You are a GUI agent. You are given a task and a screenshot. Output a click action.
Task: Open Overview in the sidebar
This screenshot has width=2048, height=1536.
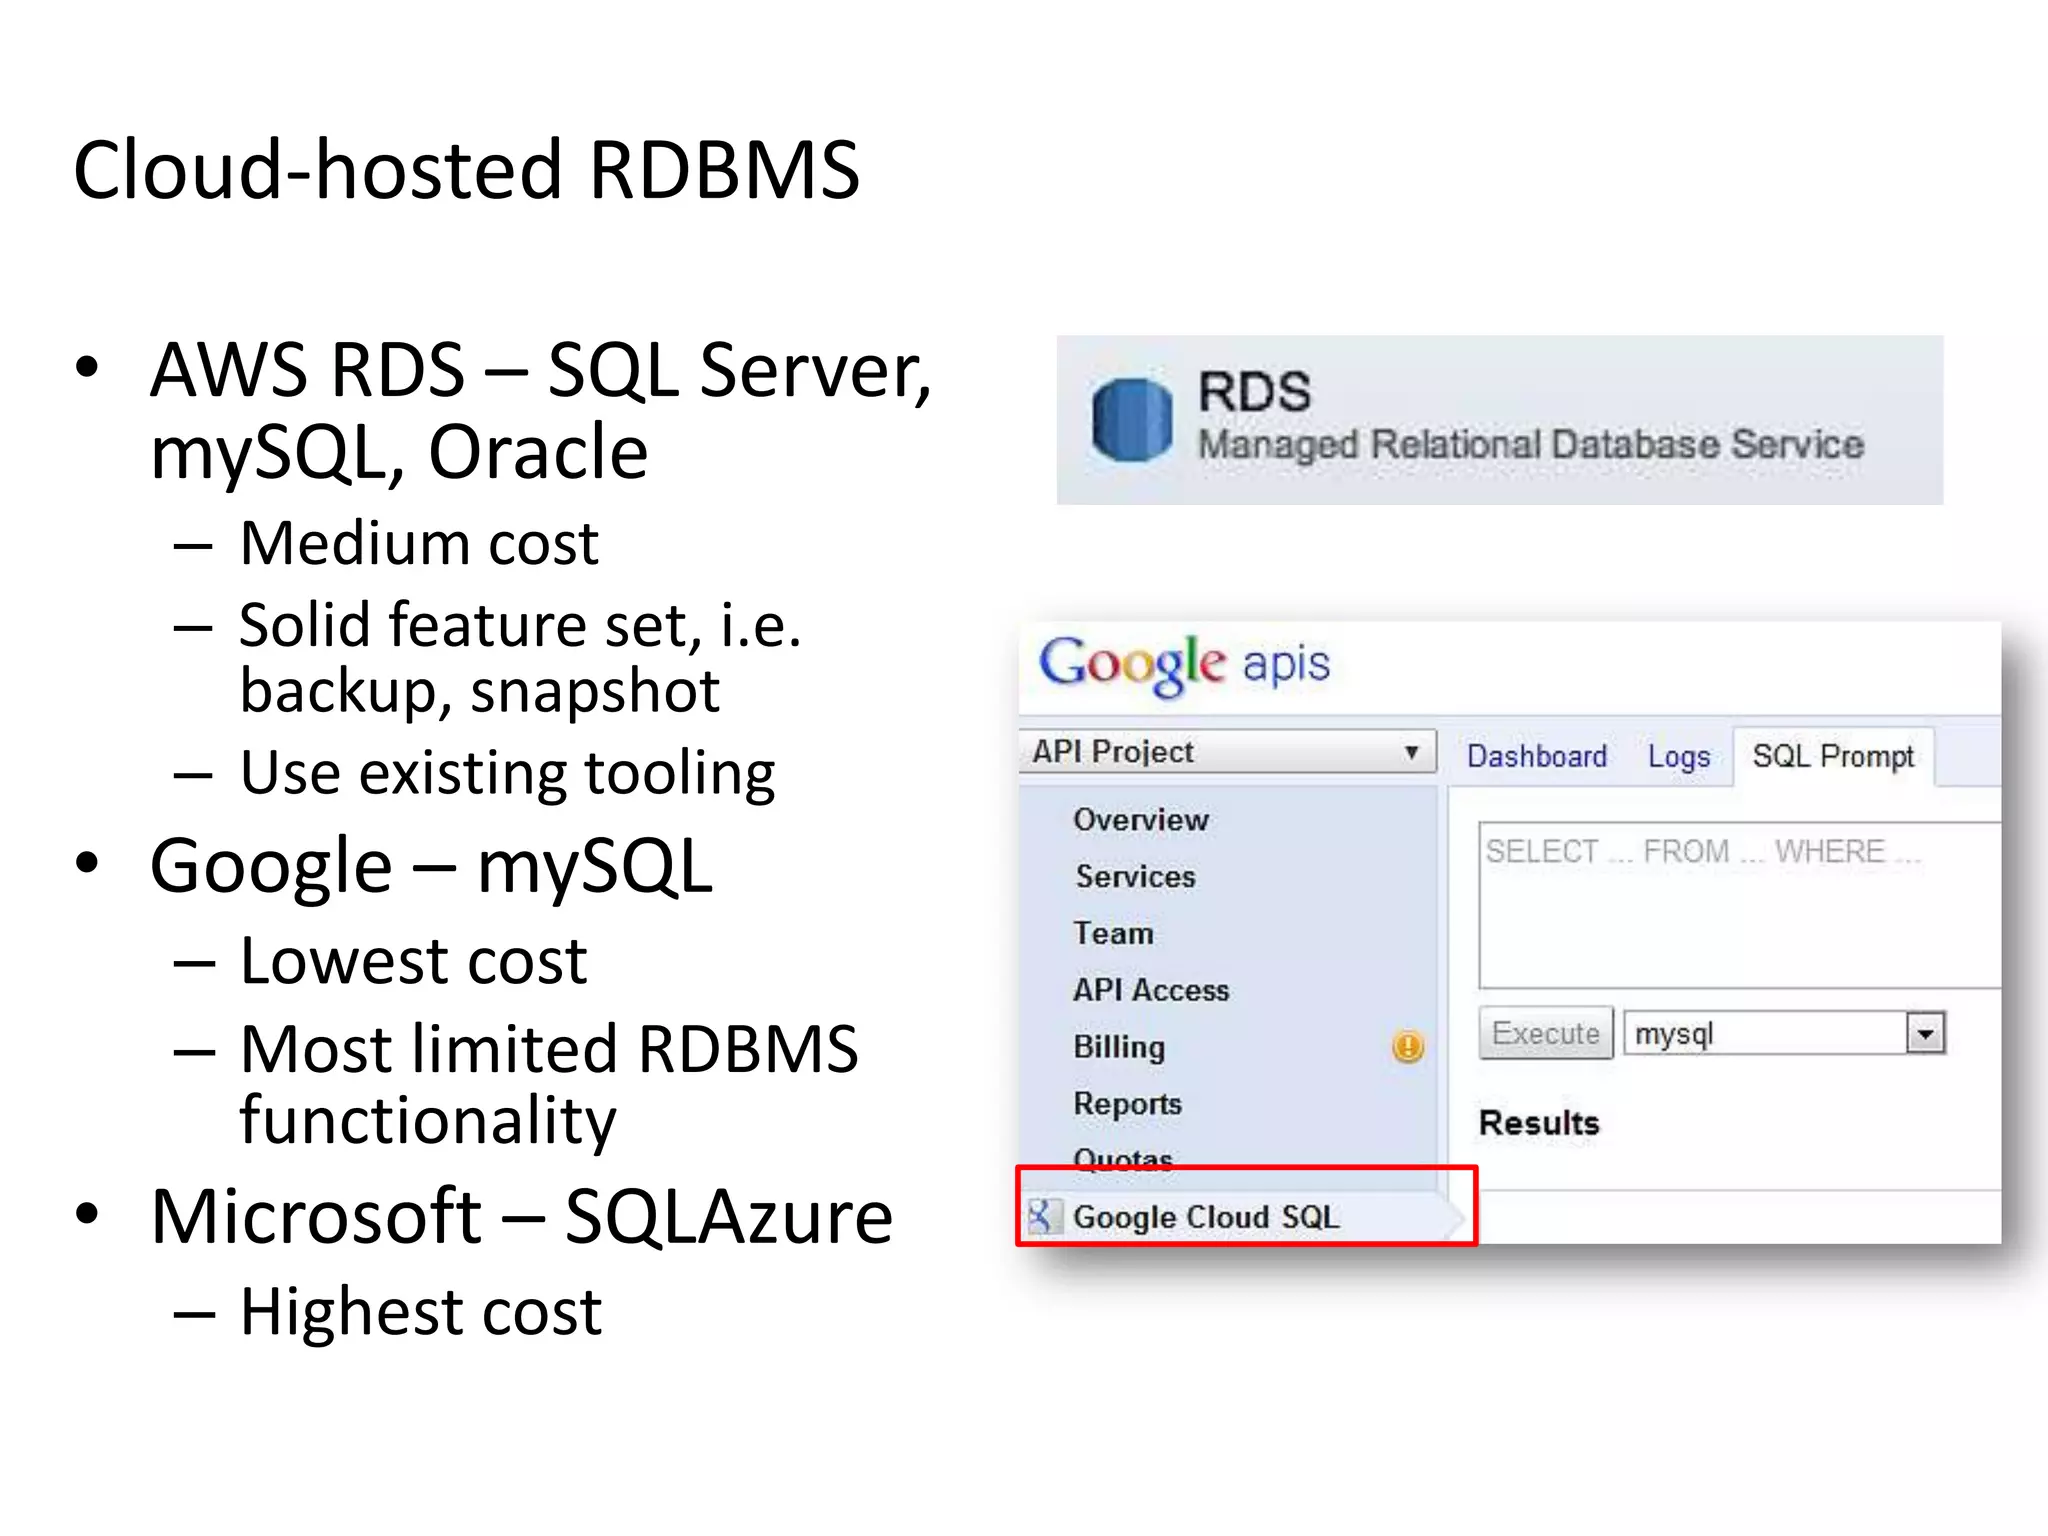click(x=1141, y=820)
